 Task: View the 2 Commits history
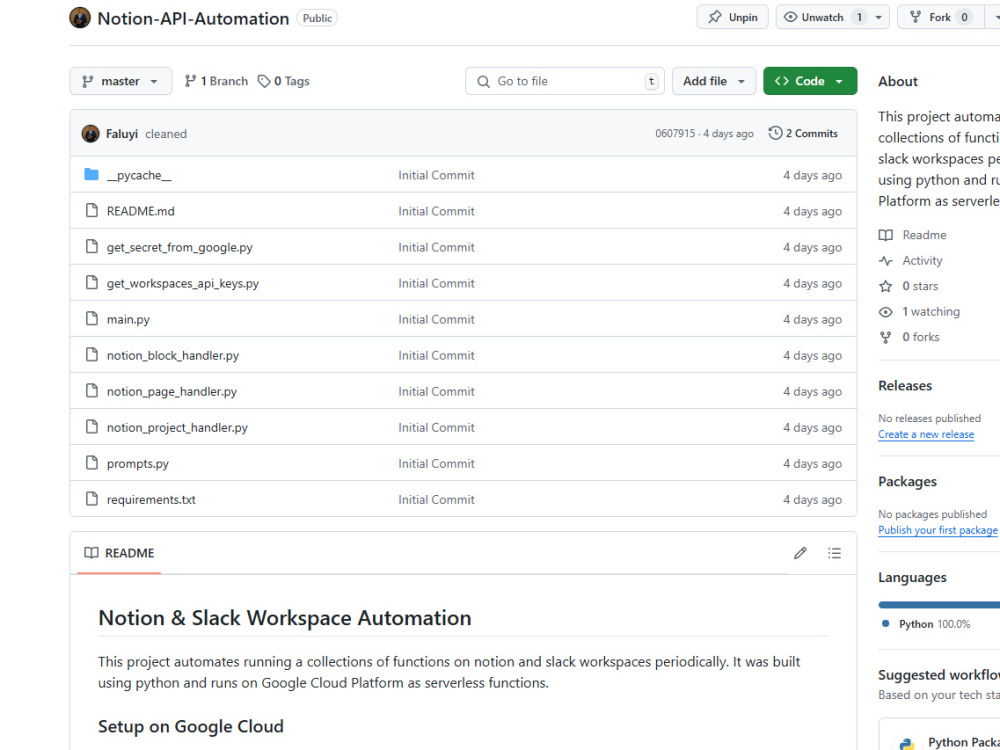pyautogui.click(x=803, y=133)
